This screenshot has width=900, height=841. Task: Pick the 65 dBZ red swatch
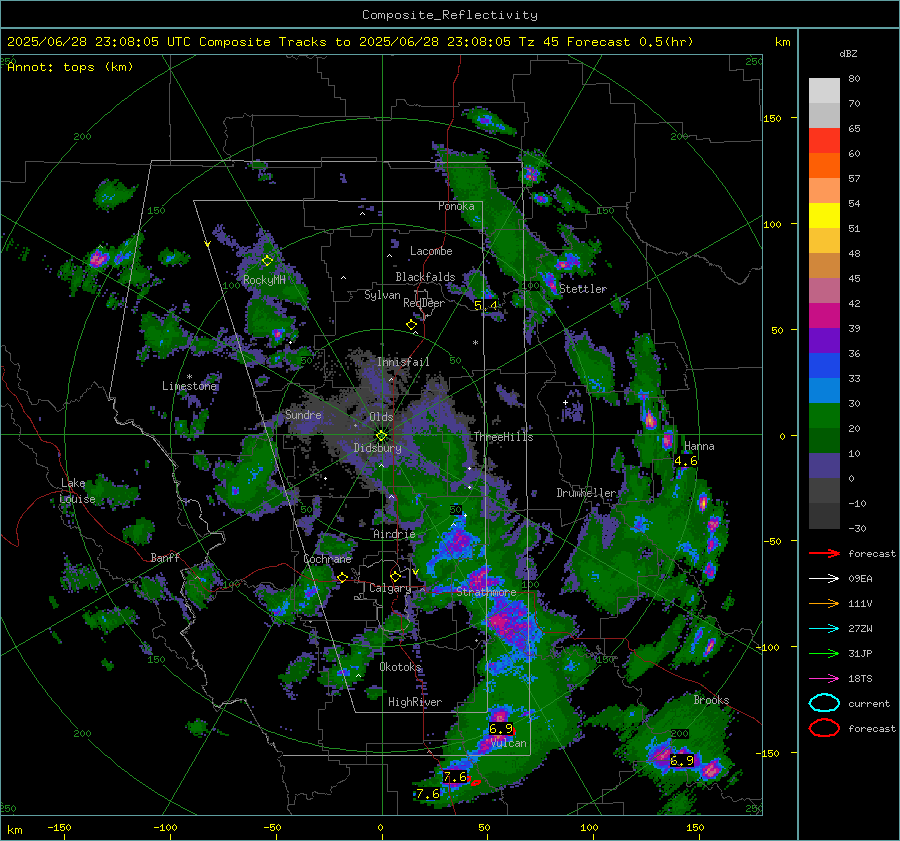824,140
